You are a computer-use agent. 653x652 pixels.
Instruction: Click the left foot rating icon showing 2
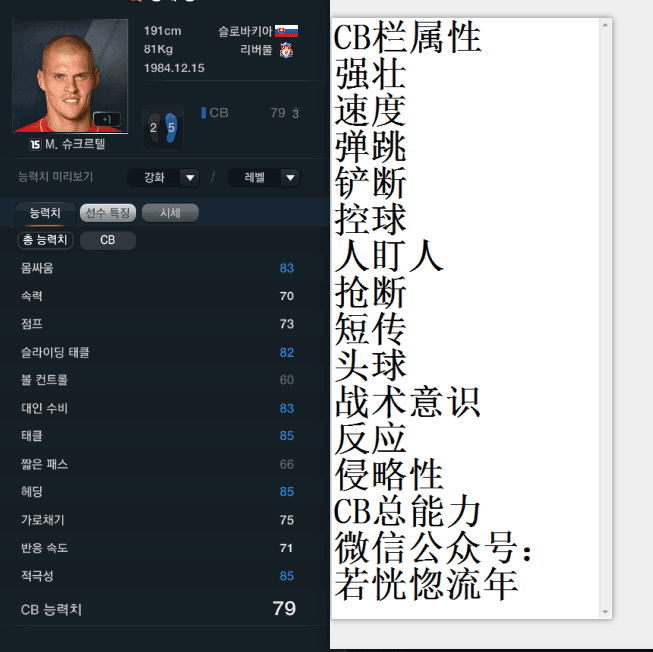[x=154, y=127]
